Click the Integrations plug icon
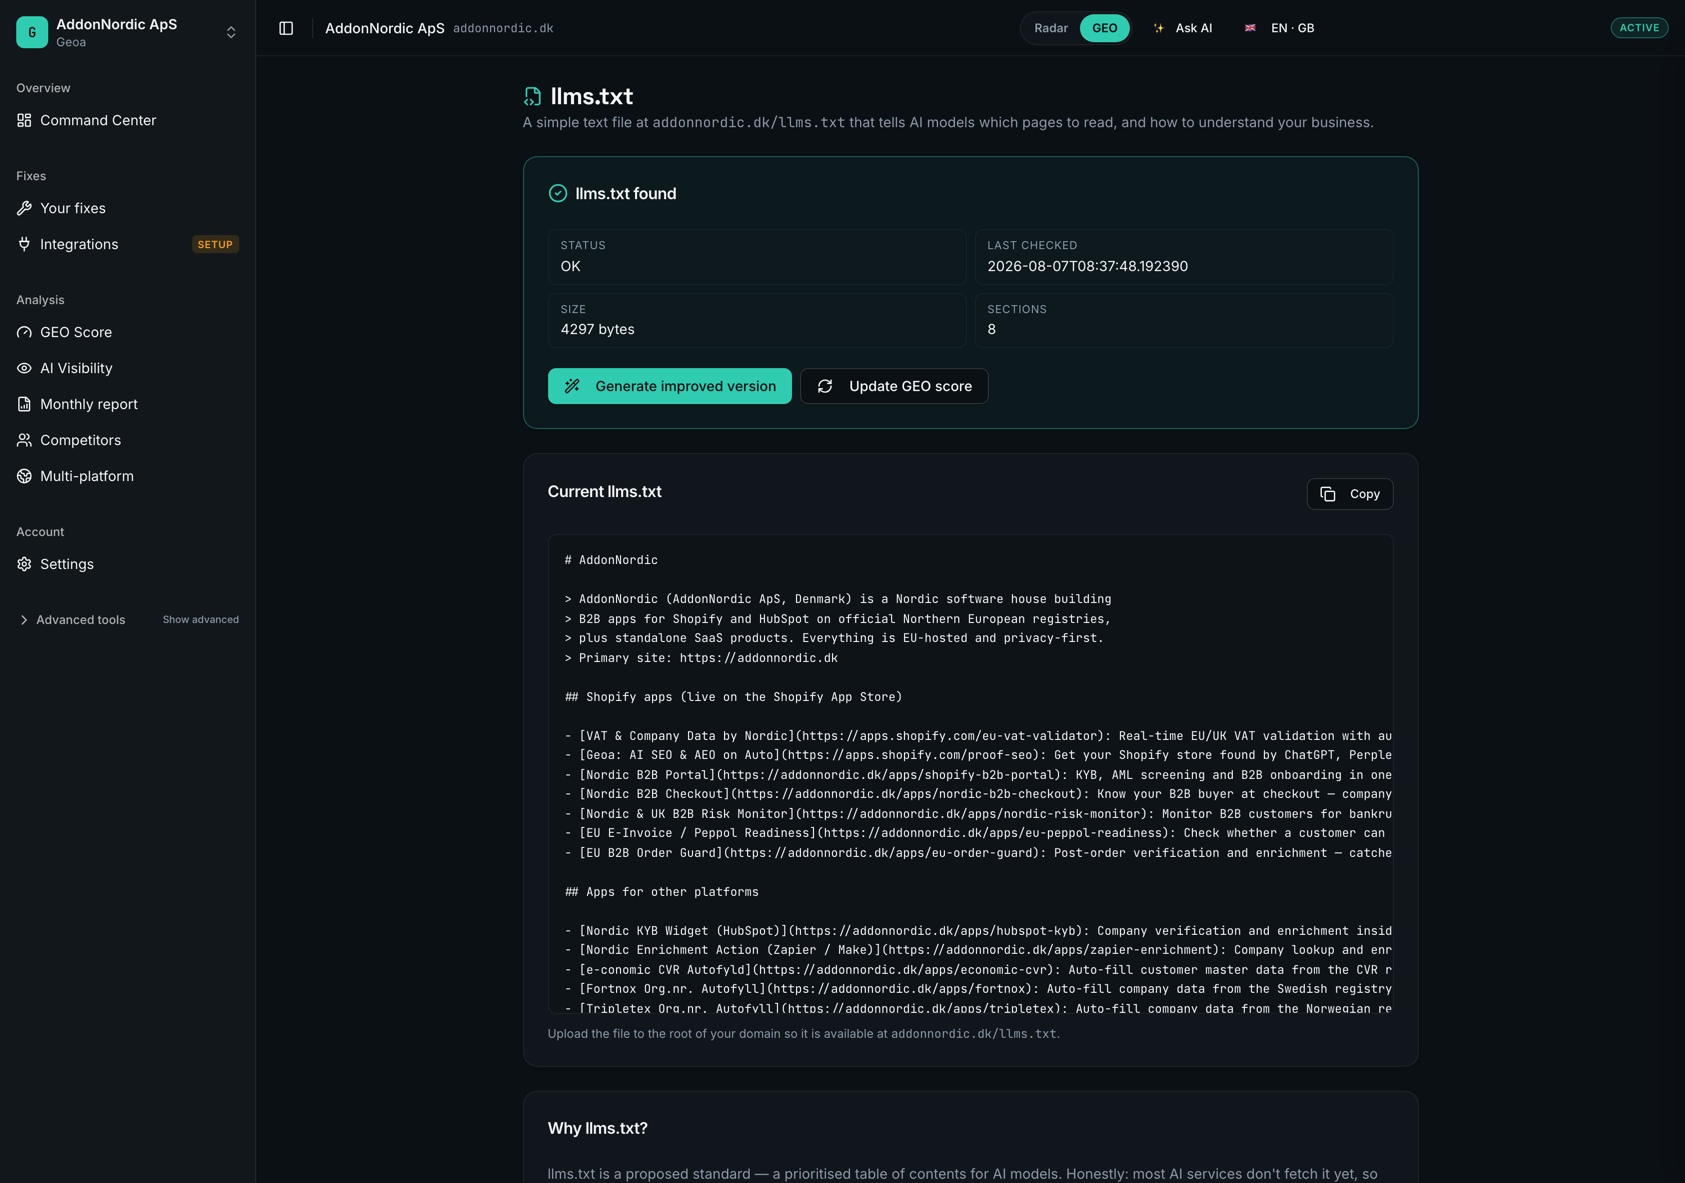 tap(24, 244)
